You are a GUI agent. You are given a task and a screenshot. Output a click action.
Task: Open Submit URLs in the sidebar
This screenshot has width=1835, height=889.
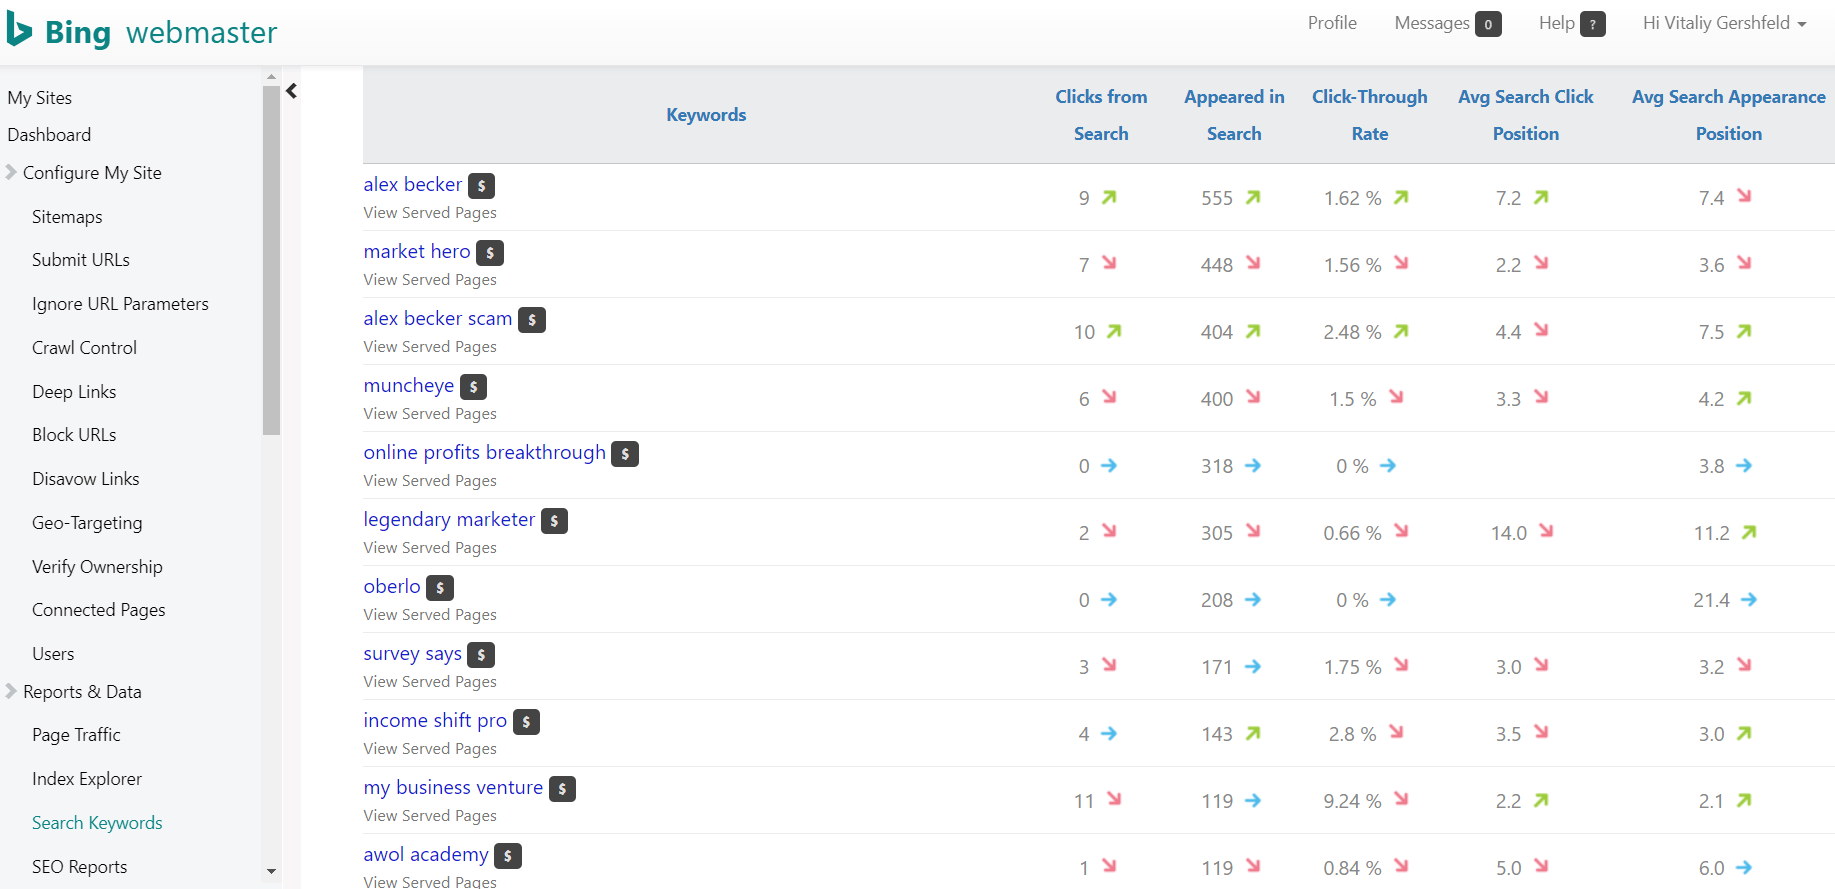pos(81,259)
